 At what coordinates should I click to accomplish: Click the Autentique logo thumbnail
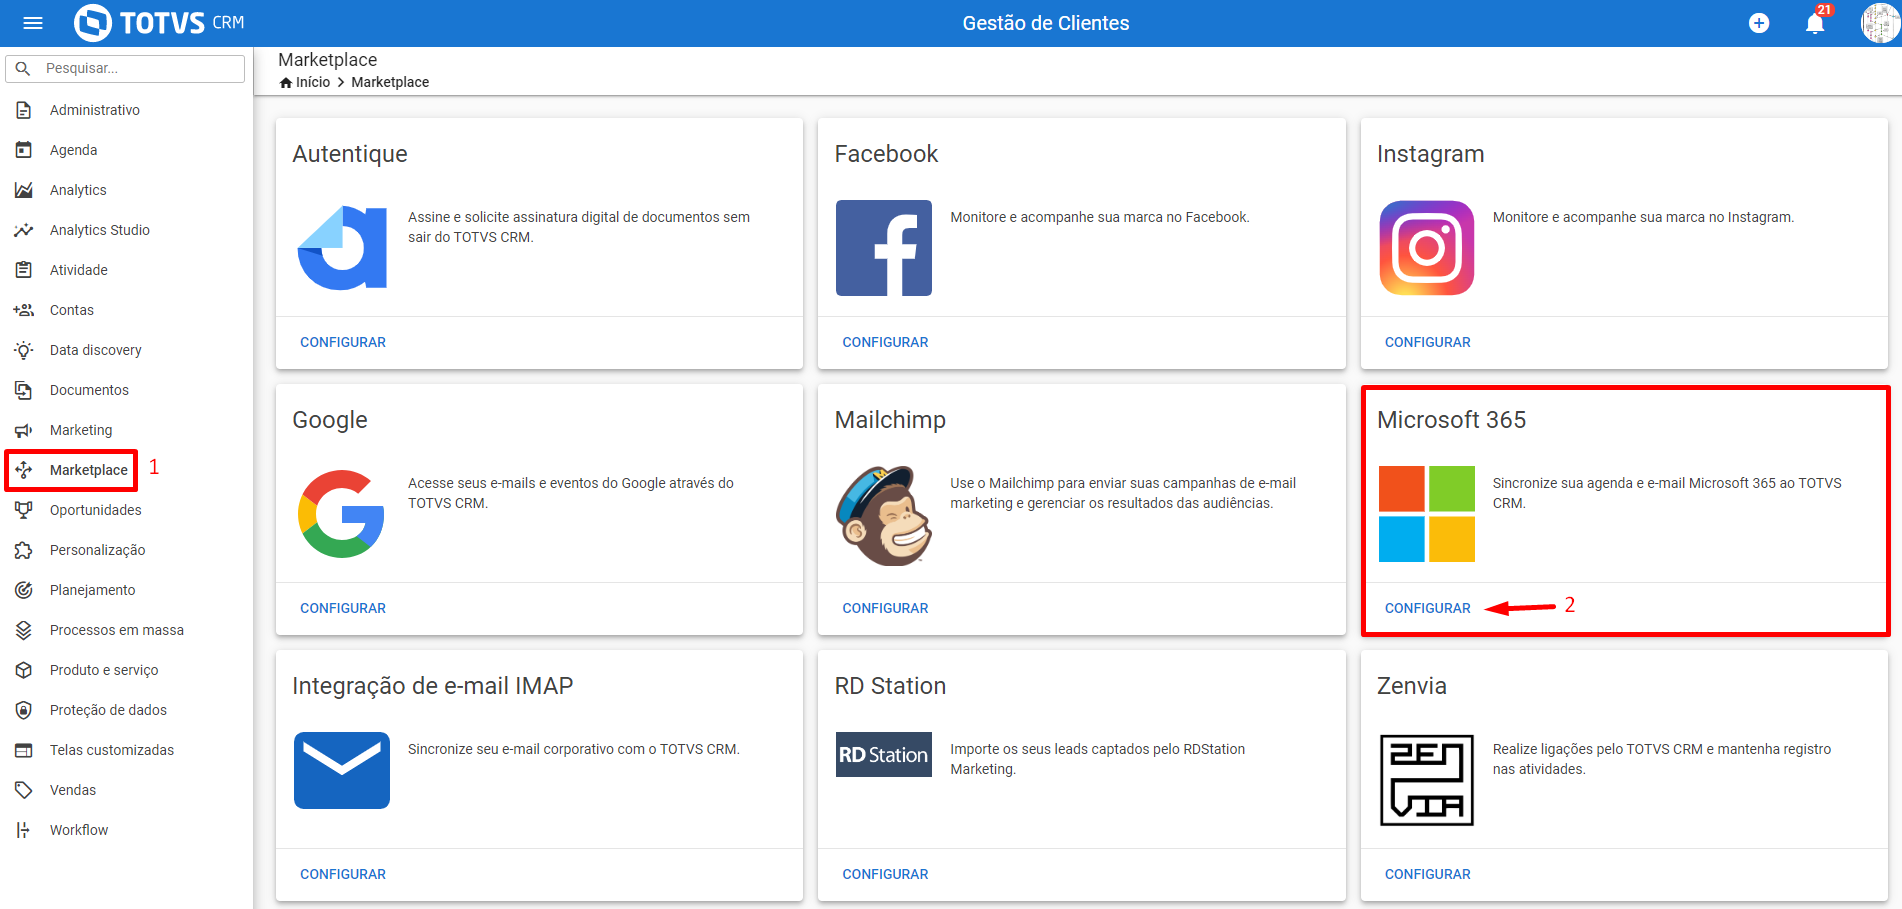[x=342, y=248]
